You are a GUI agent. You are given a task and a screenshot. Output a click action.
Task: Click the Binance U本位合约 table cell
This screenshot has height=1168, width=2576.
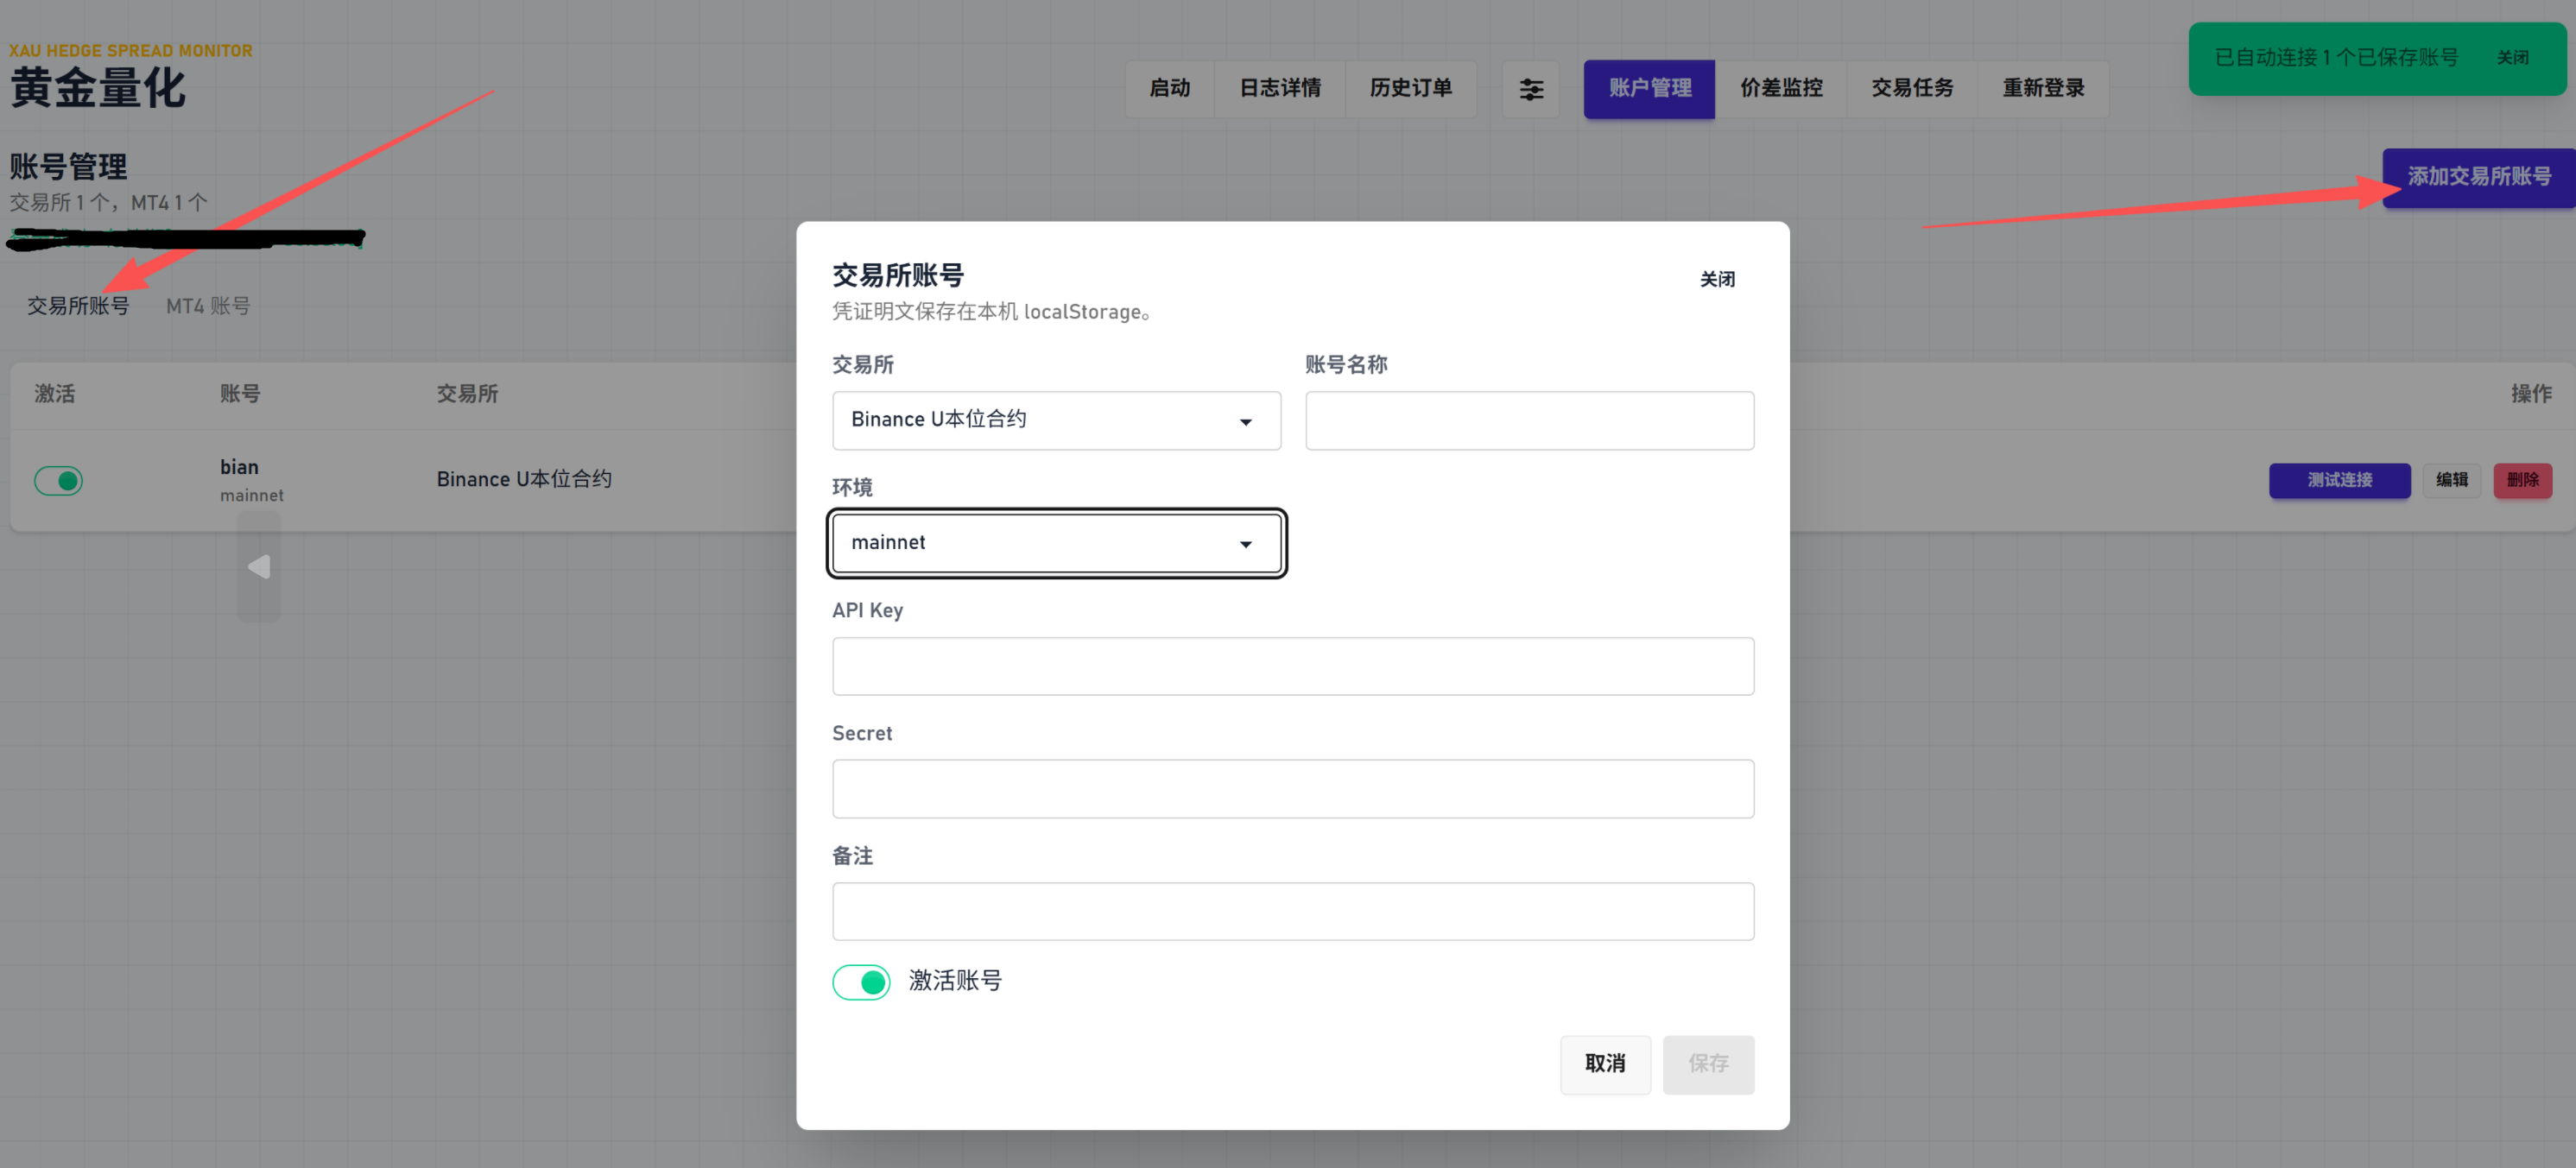[524, 480]
